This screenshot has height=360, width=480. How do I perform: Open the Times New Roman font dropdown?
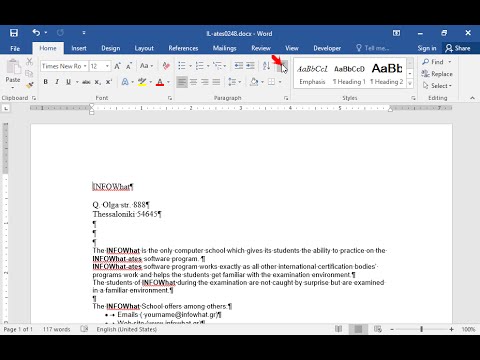pos(85,66)
